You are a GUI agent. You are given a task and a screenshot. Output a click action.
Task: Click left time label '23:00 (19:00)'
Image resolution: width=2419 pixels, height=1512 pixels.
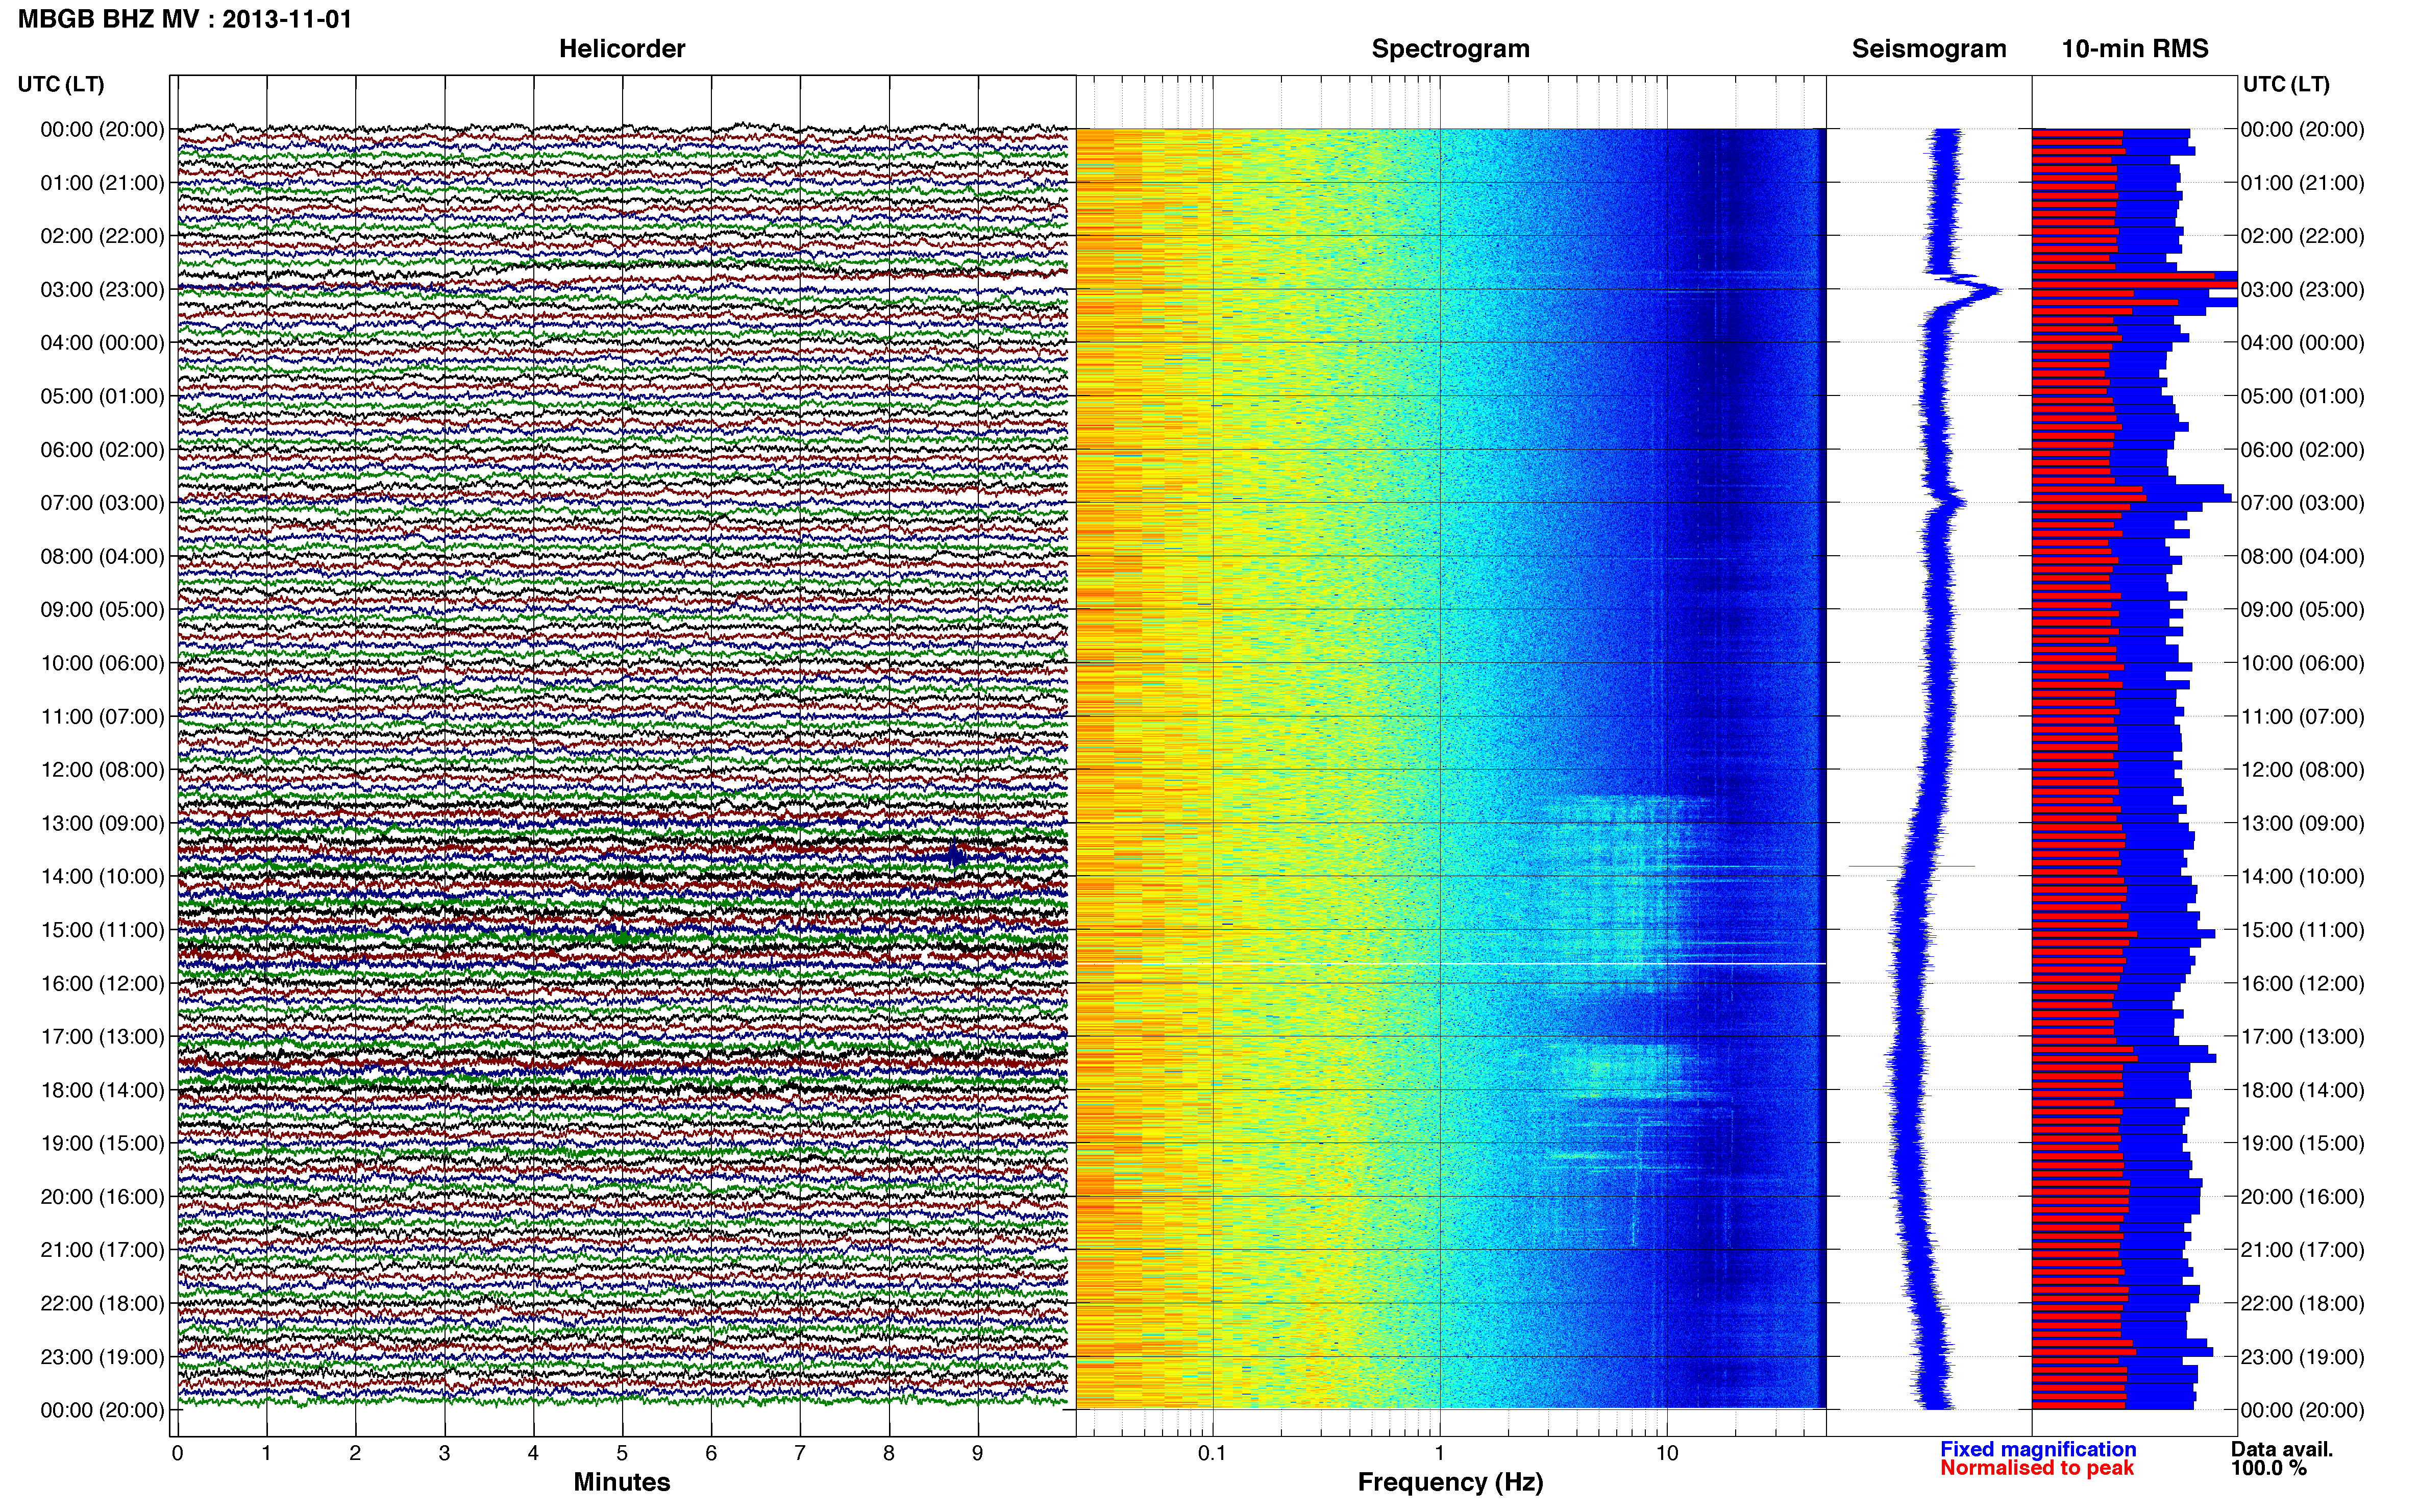(102, 1356)
